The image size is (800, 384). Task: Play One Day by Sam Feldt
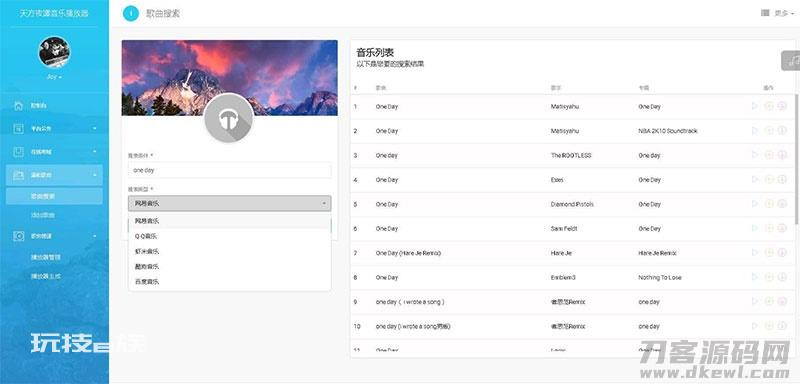tap(755, 228)
